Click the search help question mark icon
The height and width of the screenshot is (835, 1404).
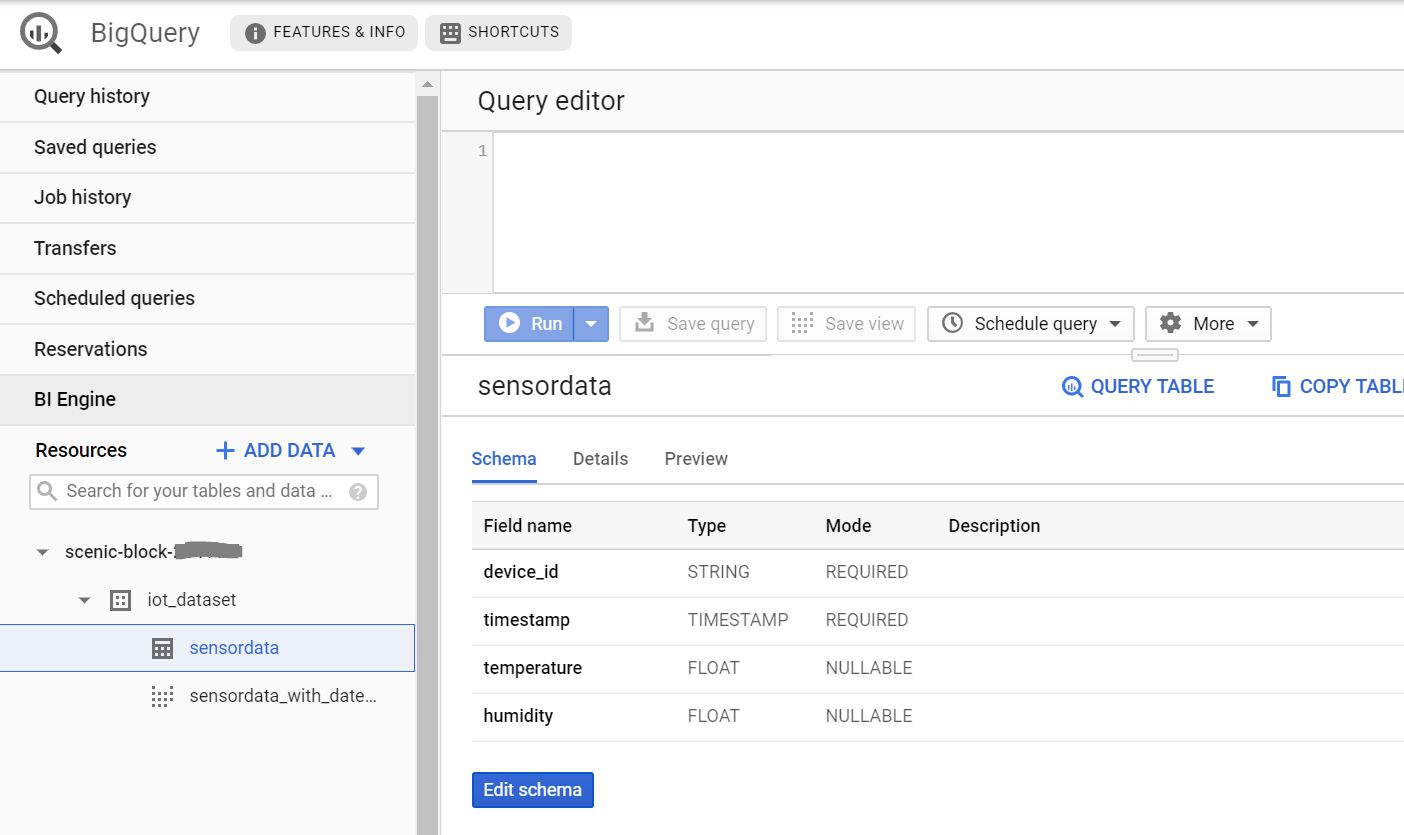coord(358,492)
